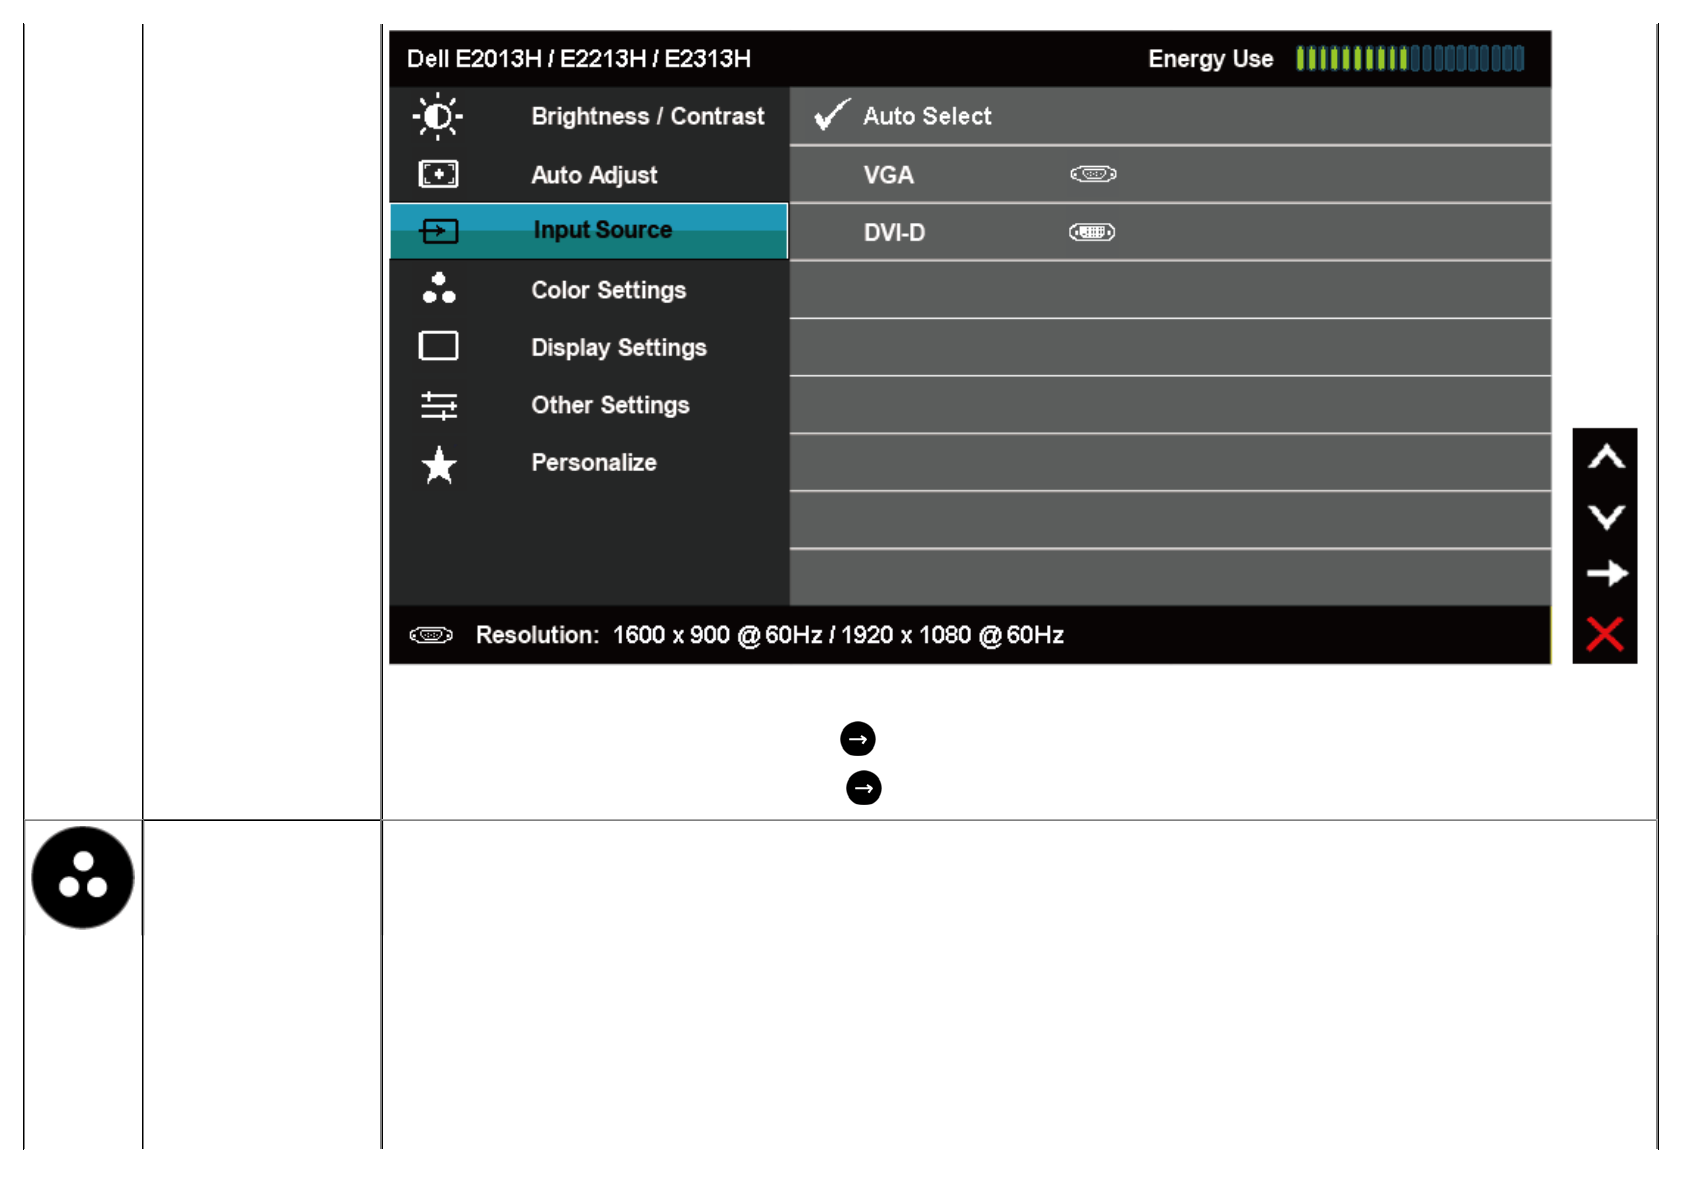Click the VGA connector icon in VGA row
Viewport: 1683px width, 1190px height.
click(x=1093, y=174)
